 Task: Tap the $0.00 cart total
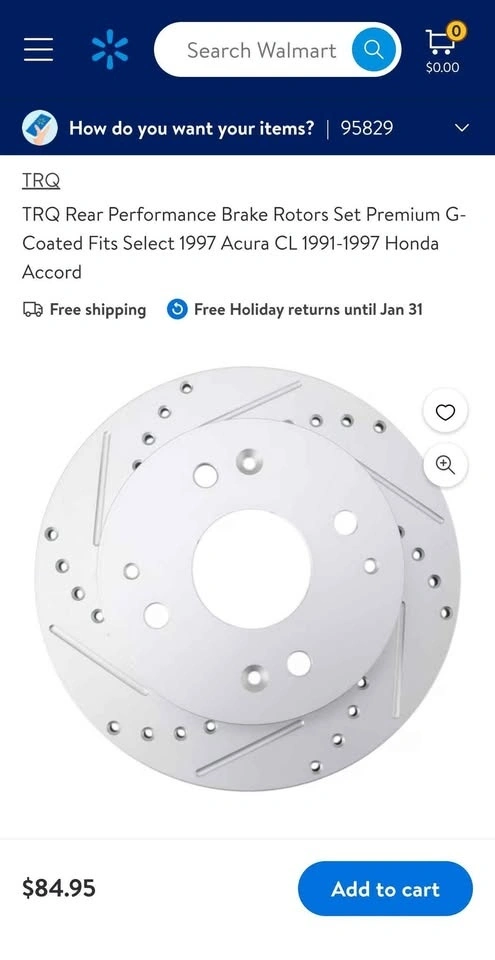442,67
